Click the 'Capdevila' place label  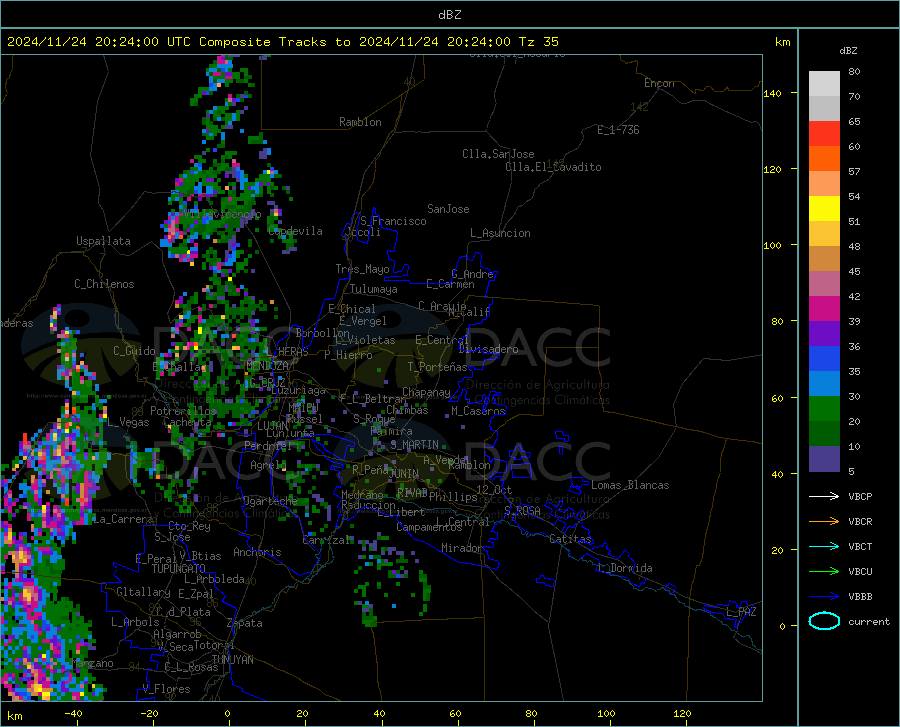coord(295,231)
